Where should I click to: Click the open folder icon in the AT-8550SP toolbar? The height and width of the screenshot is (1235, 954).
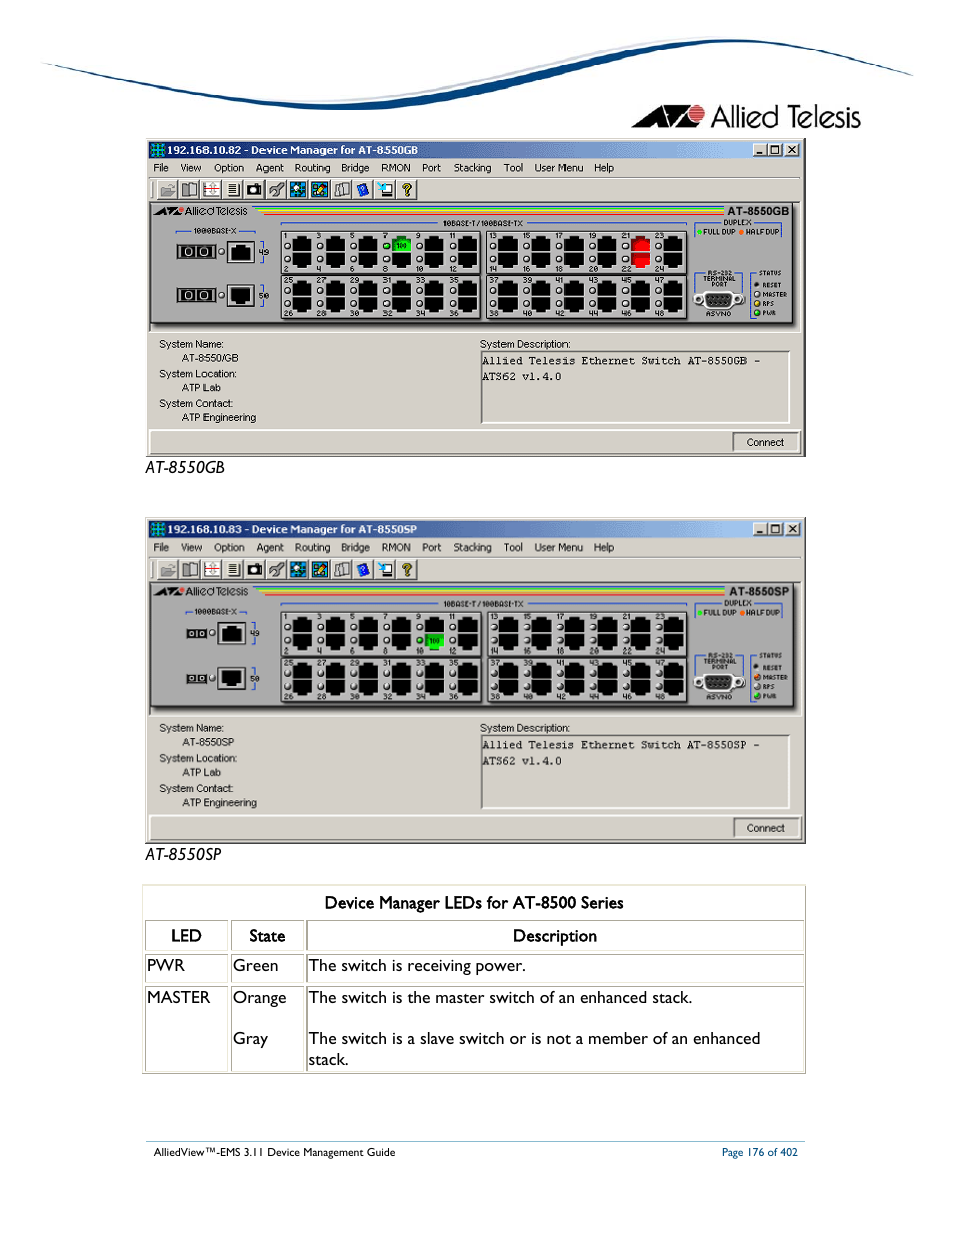click(x=168, y=569)
